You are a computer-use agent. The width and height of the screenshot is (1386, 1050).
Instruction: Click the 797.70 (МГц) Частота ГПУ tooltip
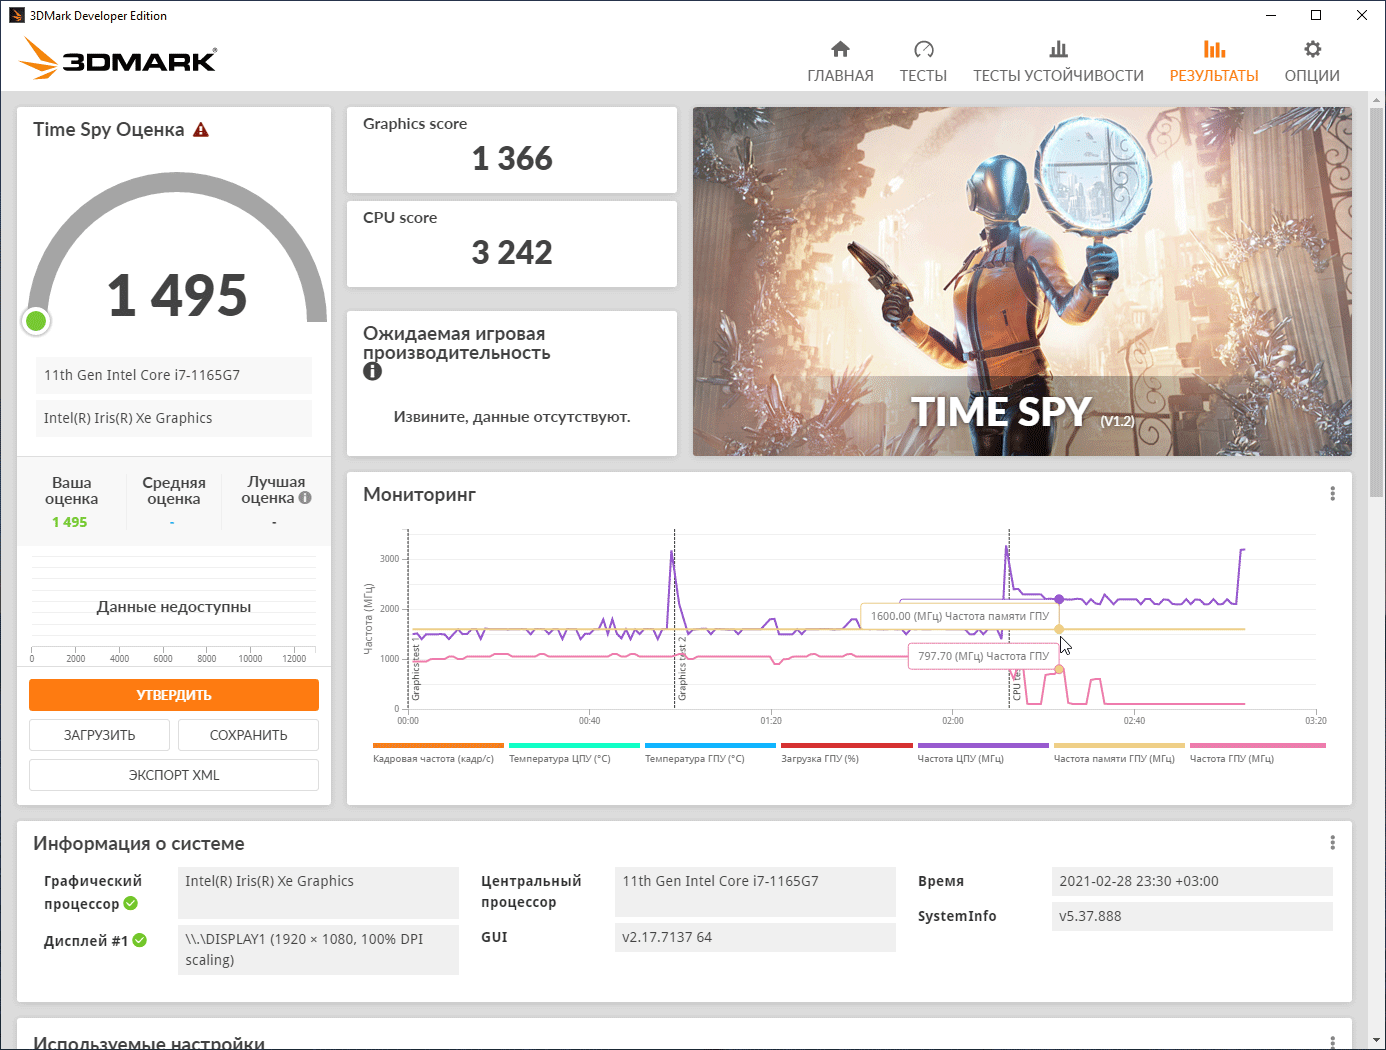983,656
